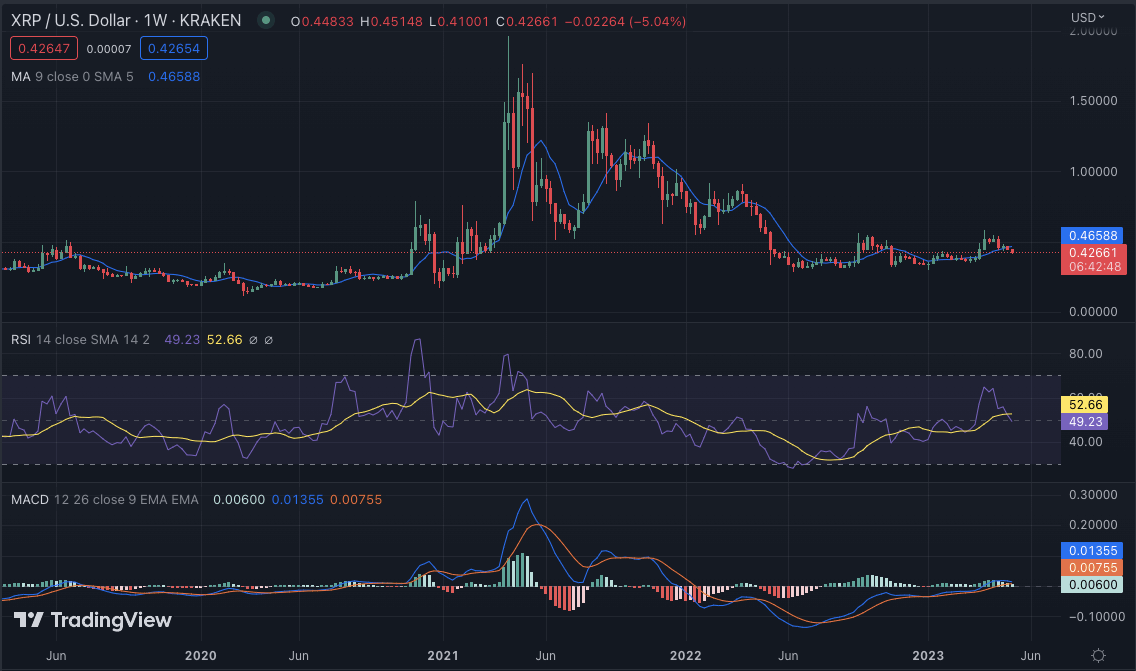The image size is (1136, 671).
Task: Click MACD line value 0.01355 in legend
Action: [x=298, y=500]
